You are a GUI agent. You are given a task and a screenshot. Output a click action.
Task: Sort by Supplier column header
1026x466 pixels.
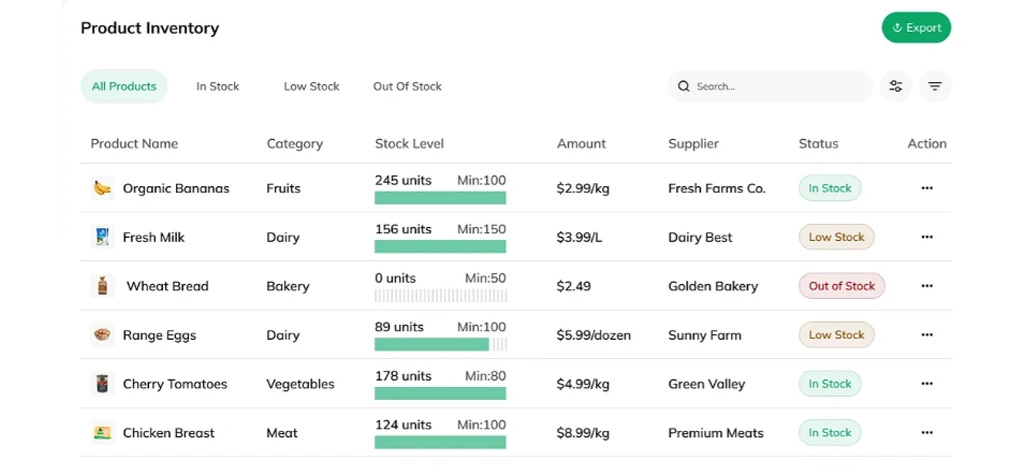tap(693, 143)
